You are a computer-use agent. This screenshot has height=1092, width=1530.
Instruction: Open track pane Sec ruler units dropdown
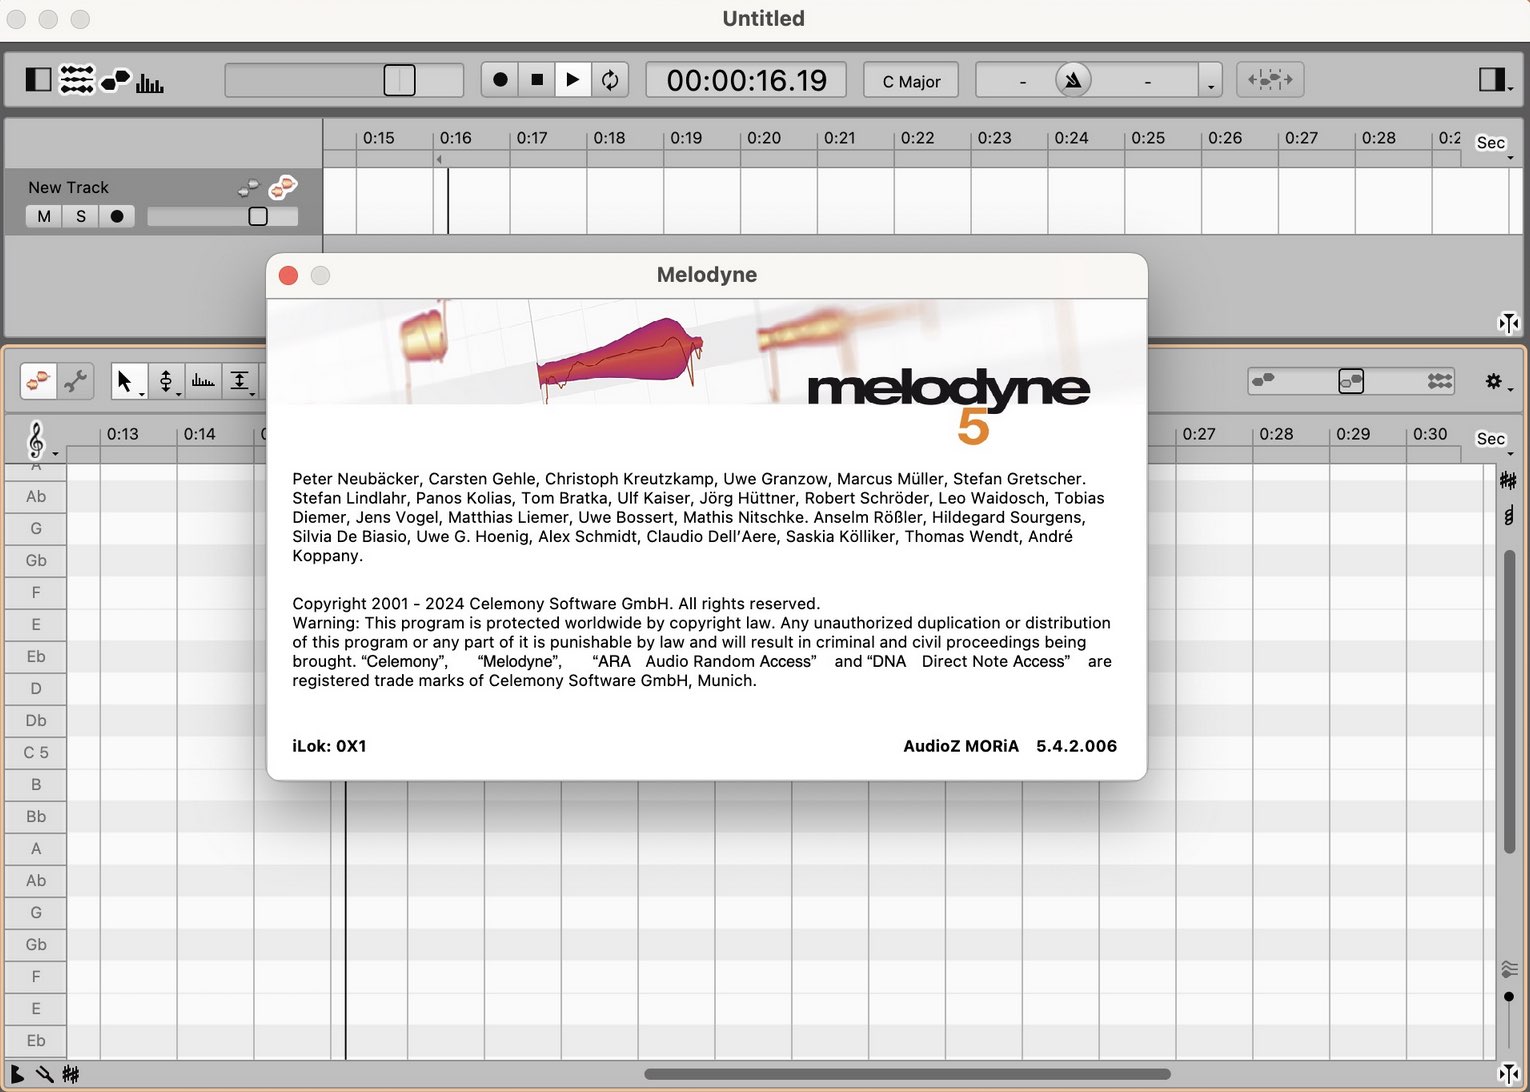tap(1495, 144)
